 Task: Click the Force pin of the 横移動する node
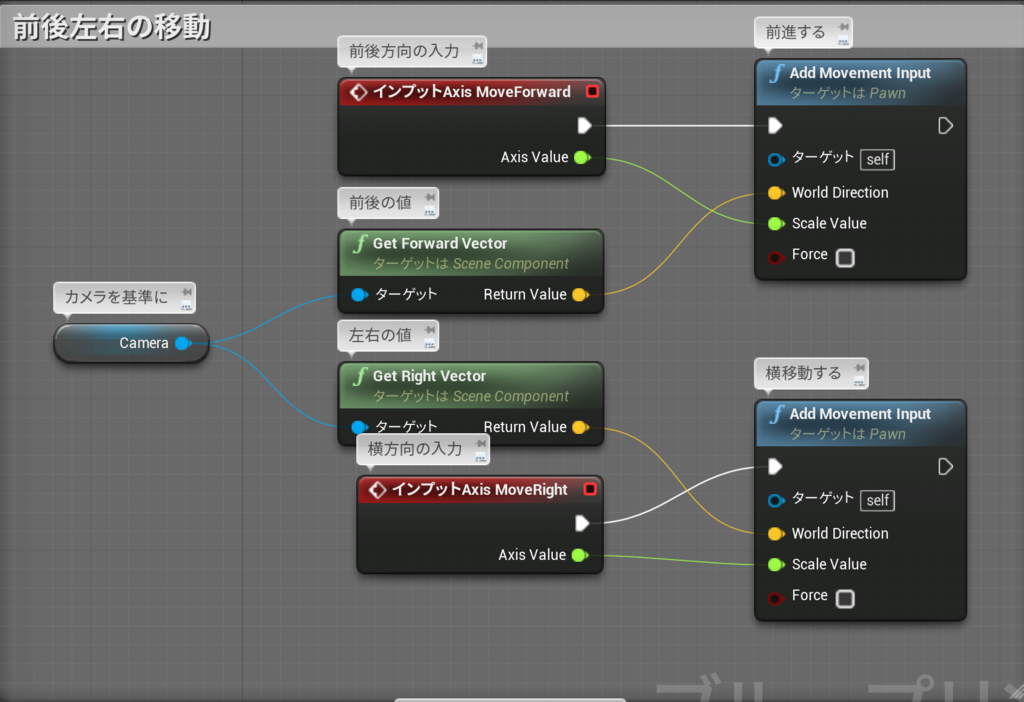click(x=776, y=598)
